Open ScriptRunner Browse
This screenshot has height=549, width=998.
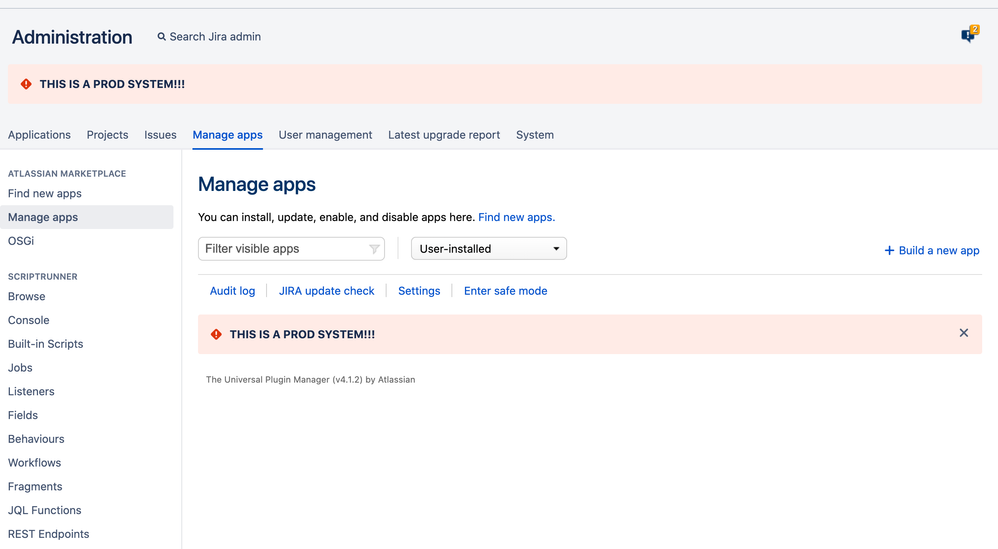(x=27, y=296)
